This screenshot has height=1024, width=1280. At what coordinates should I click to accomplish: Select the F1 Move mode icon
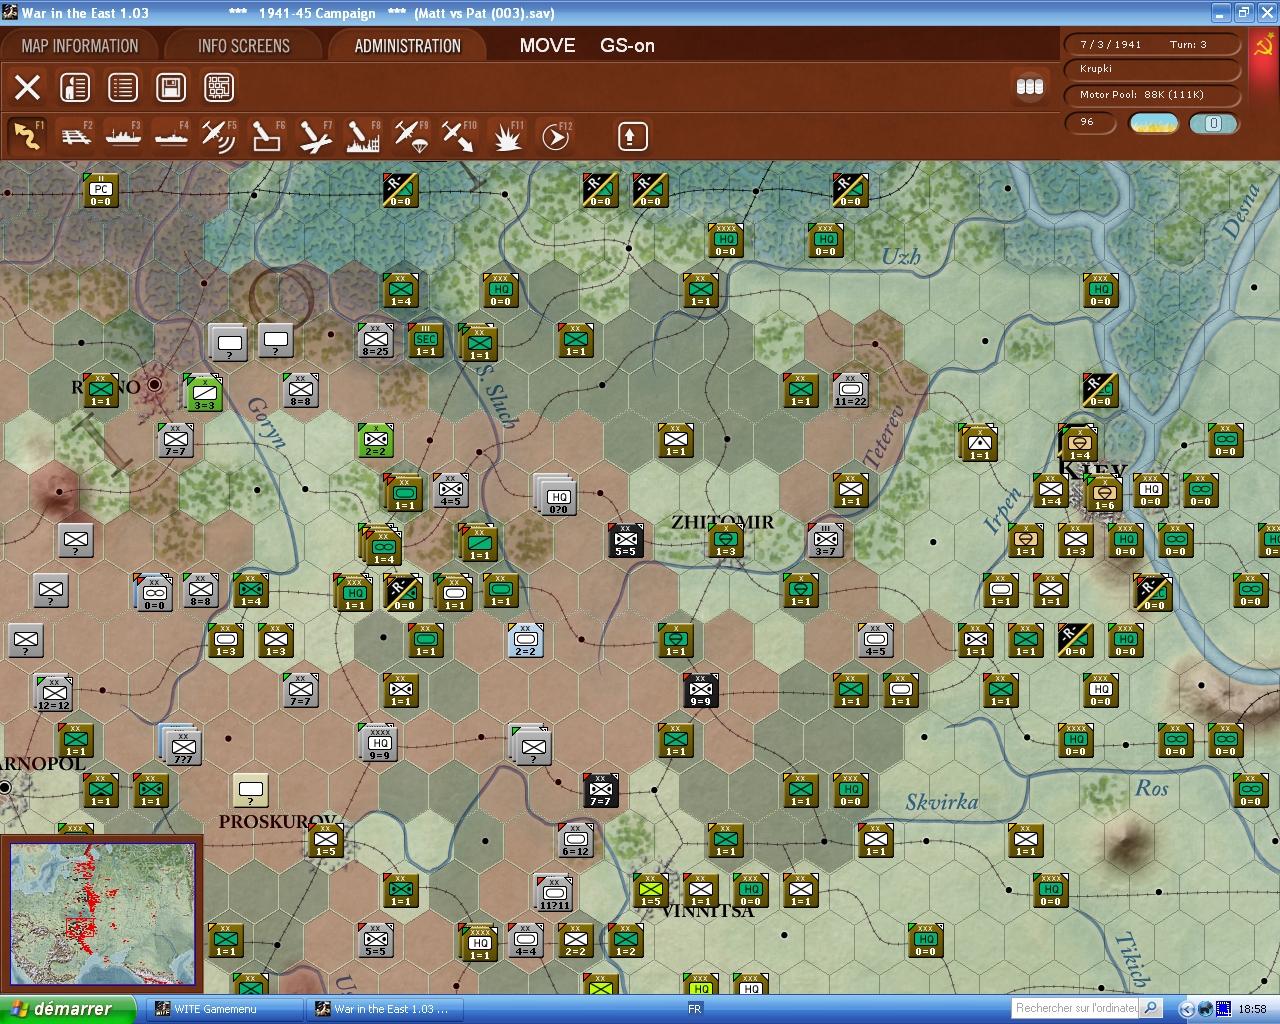tap(27, 136)
